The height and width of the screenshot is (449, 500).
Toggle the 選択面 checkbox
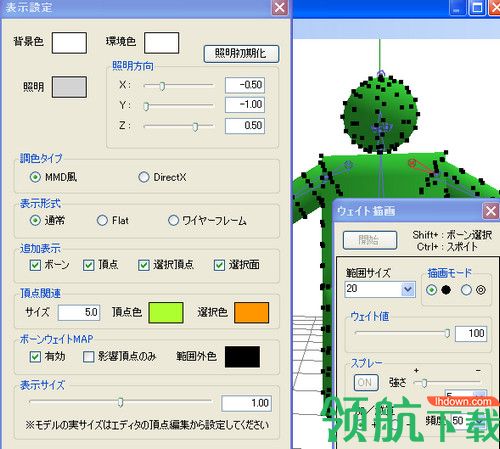point(219,265)
